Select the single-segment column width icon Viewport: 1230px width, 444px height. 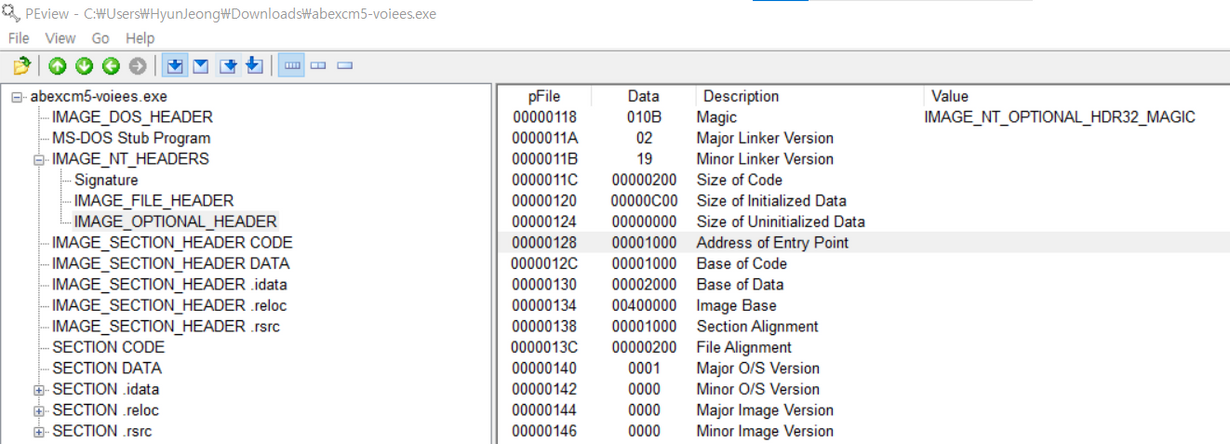coord(345,66)
